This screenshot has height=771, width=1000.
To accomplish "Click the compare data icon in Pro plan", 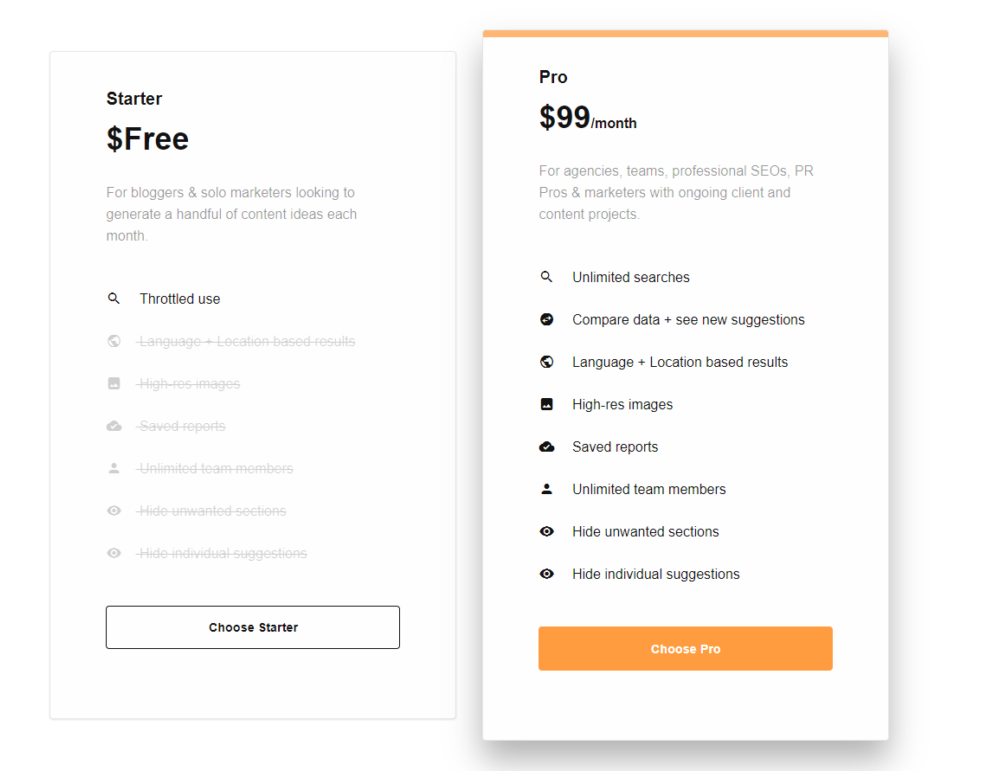I will [546, 320].
